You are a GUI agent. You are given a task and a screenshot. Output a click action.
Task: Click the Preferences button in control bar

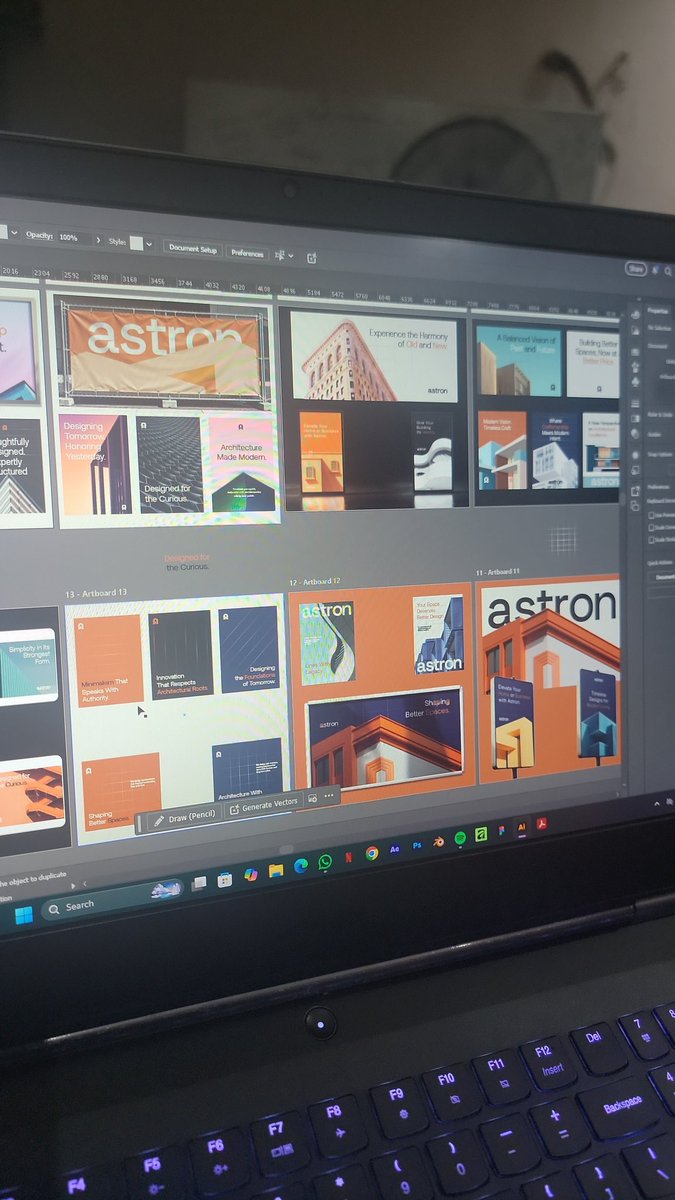tap(247, 253)
